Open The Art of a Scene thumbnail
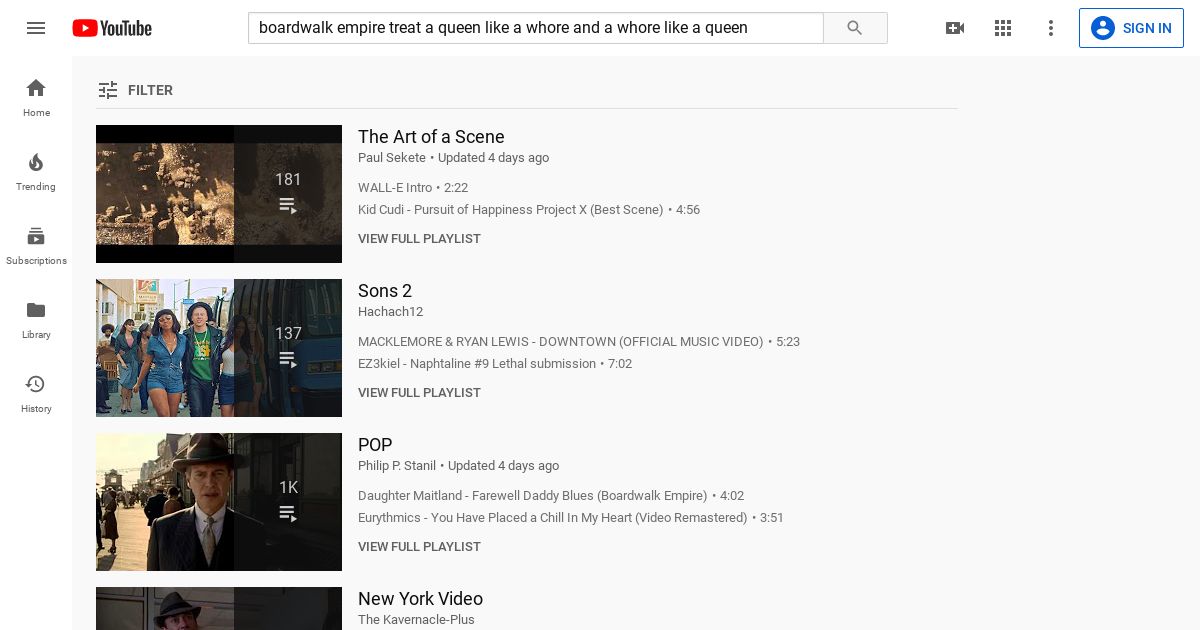The image size is (1200, 630). [219, 194]
